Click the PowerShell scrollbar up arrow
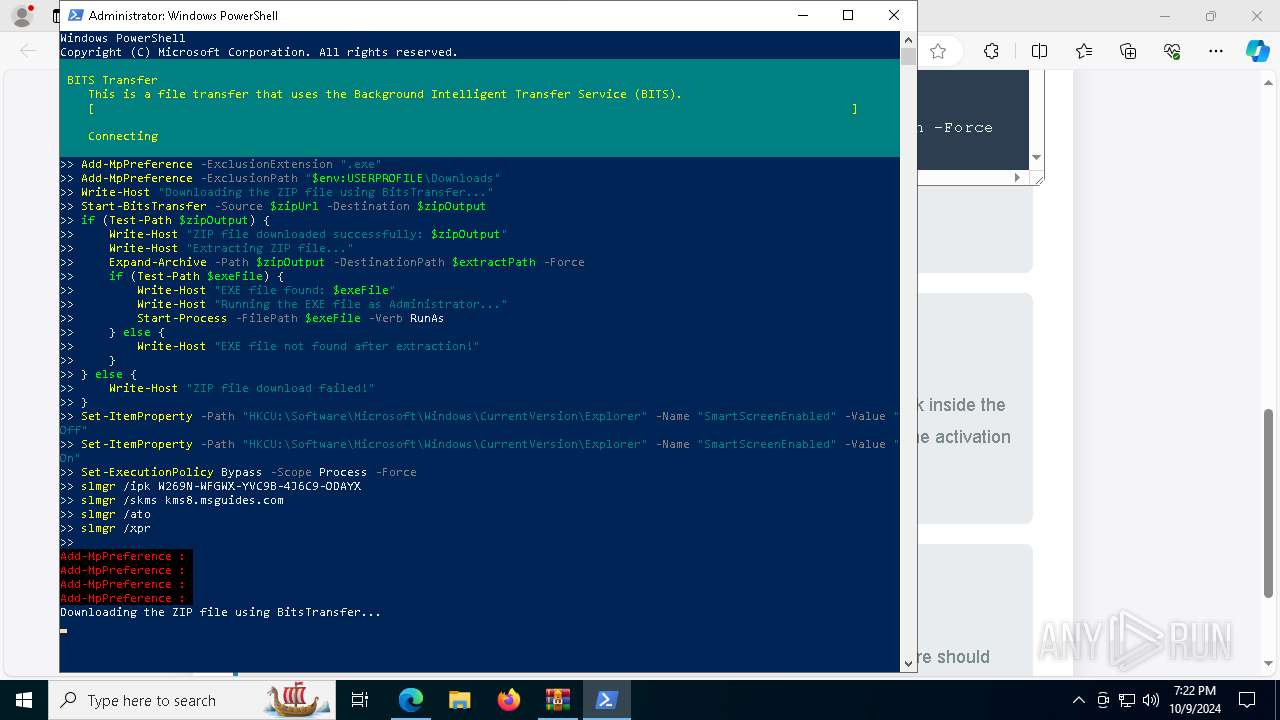Viewport: 1280px width, 720px height. (x=908, y=39)
